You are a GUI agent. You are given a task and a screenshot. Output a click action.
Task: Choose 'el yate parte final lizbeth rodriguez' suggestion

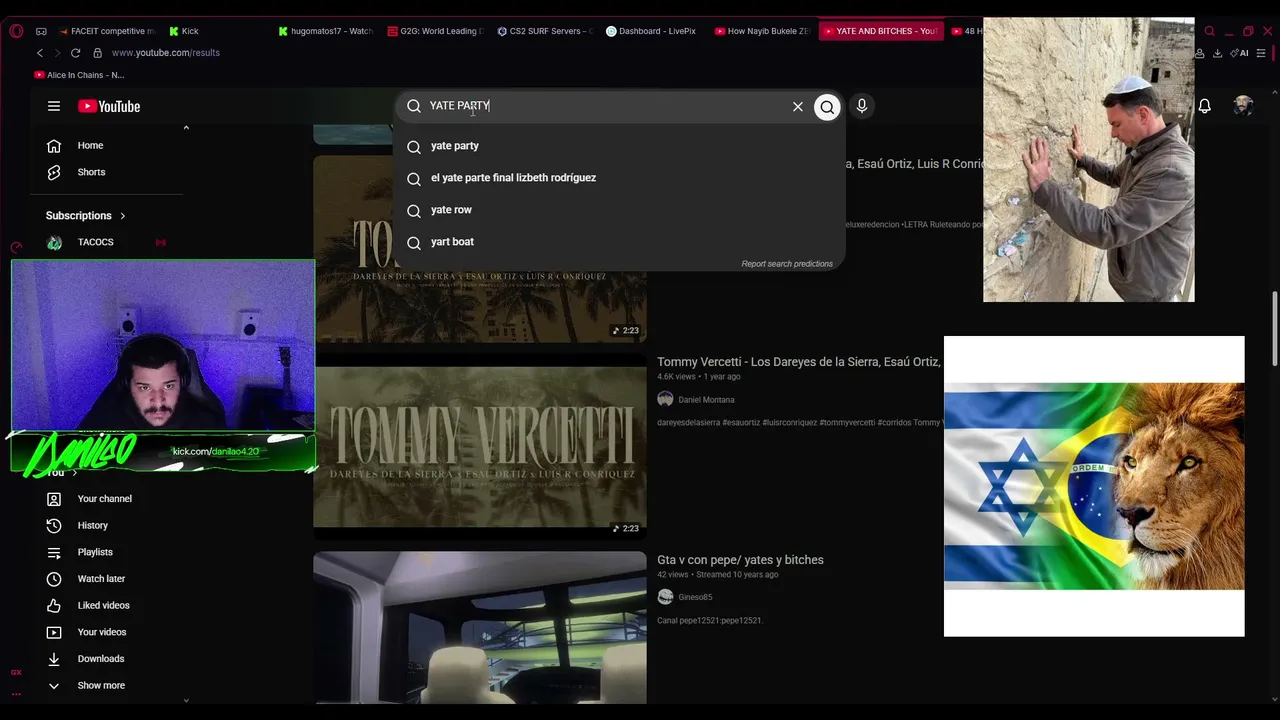click(619, 178)
